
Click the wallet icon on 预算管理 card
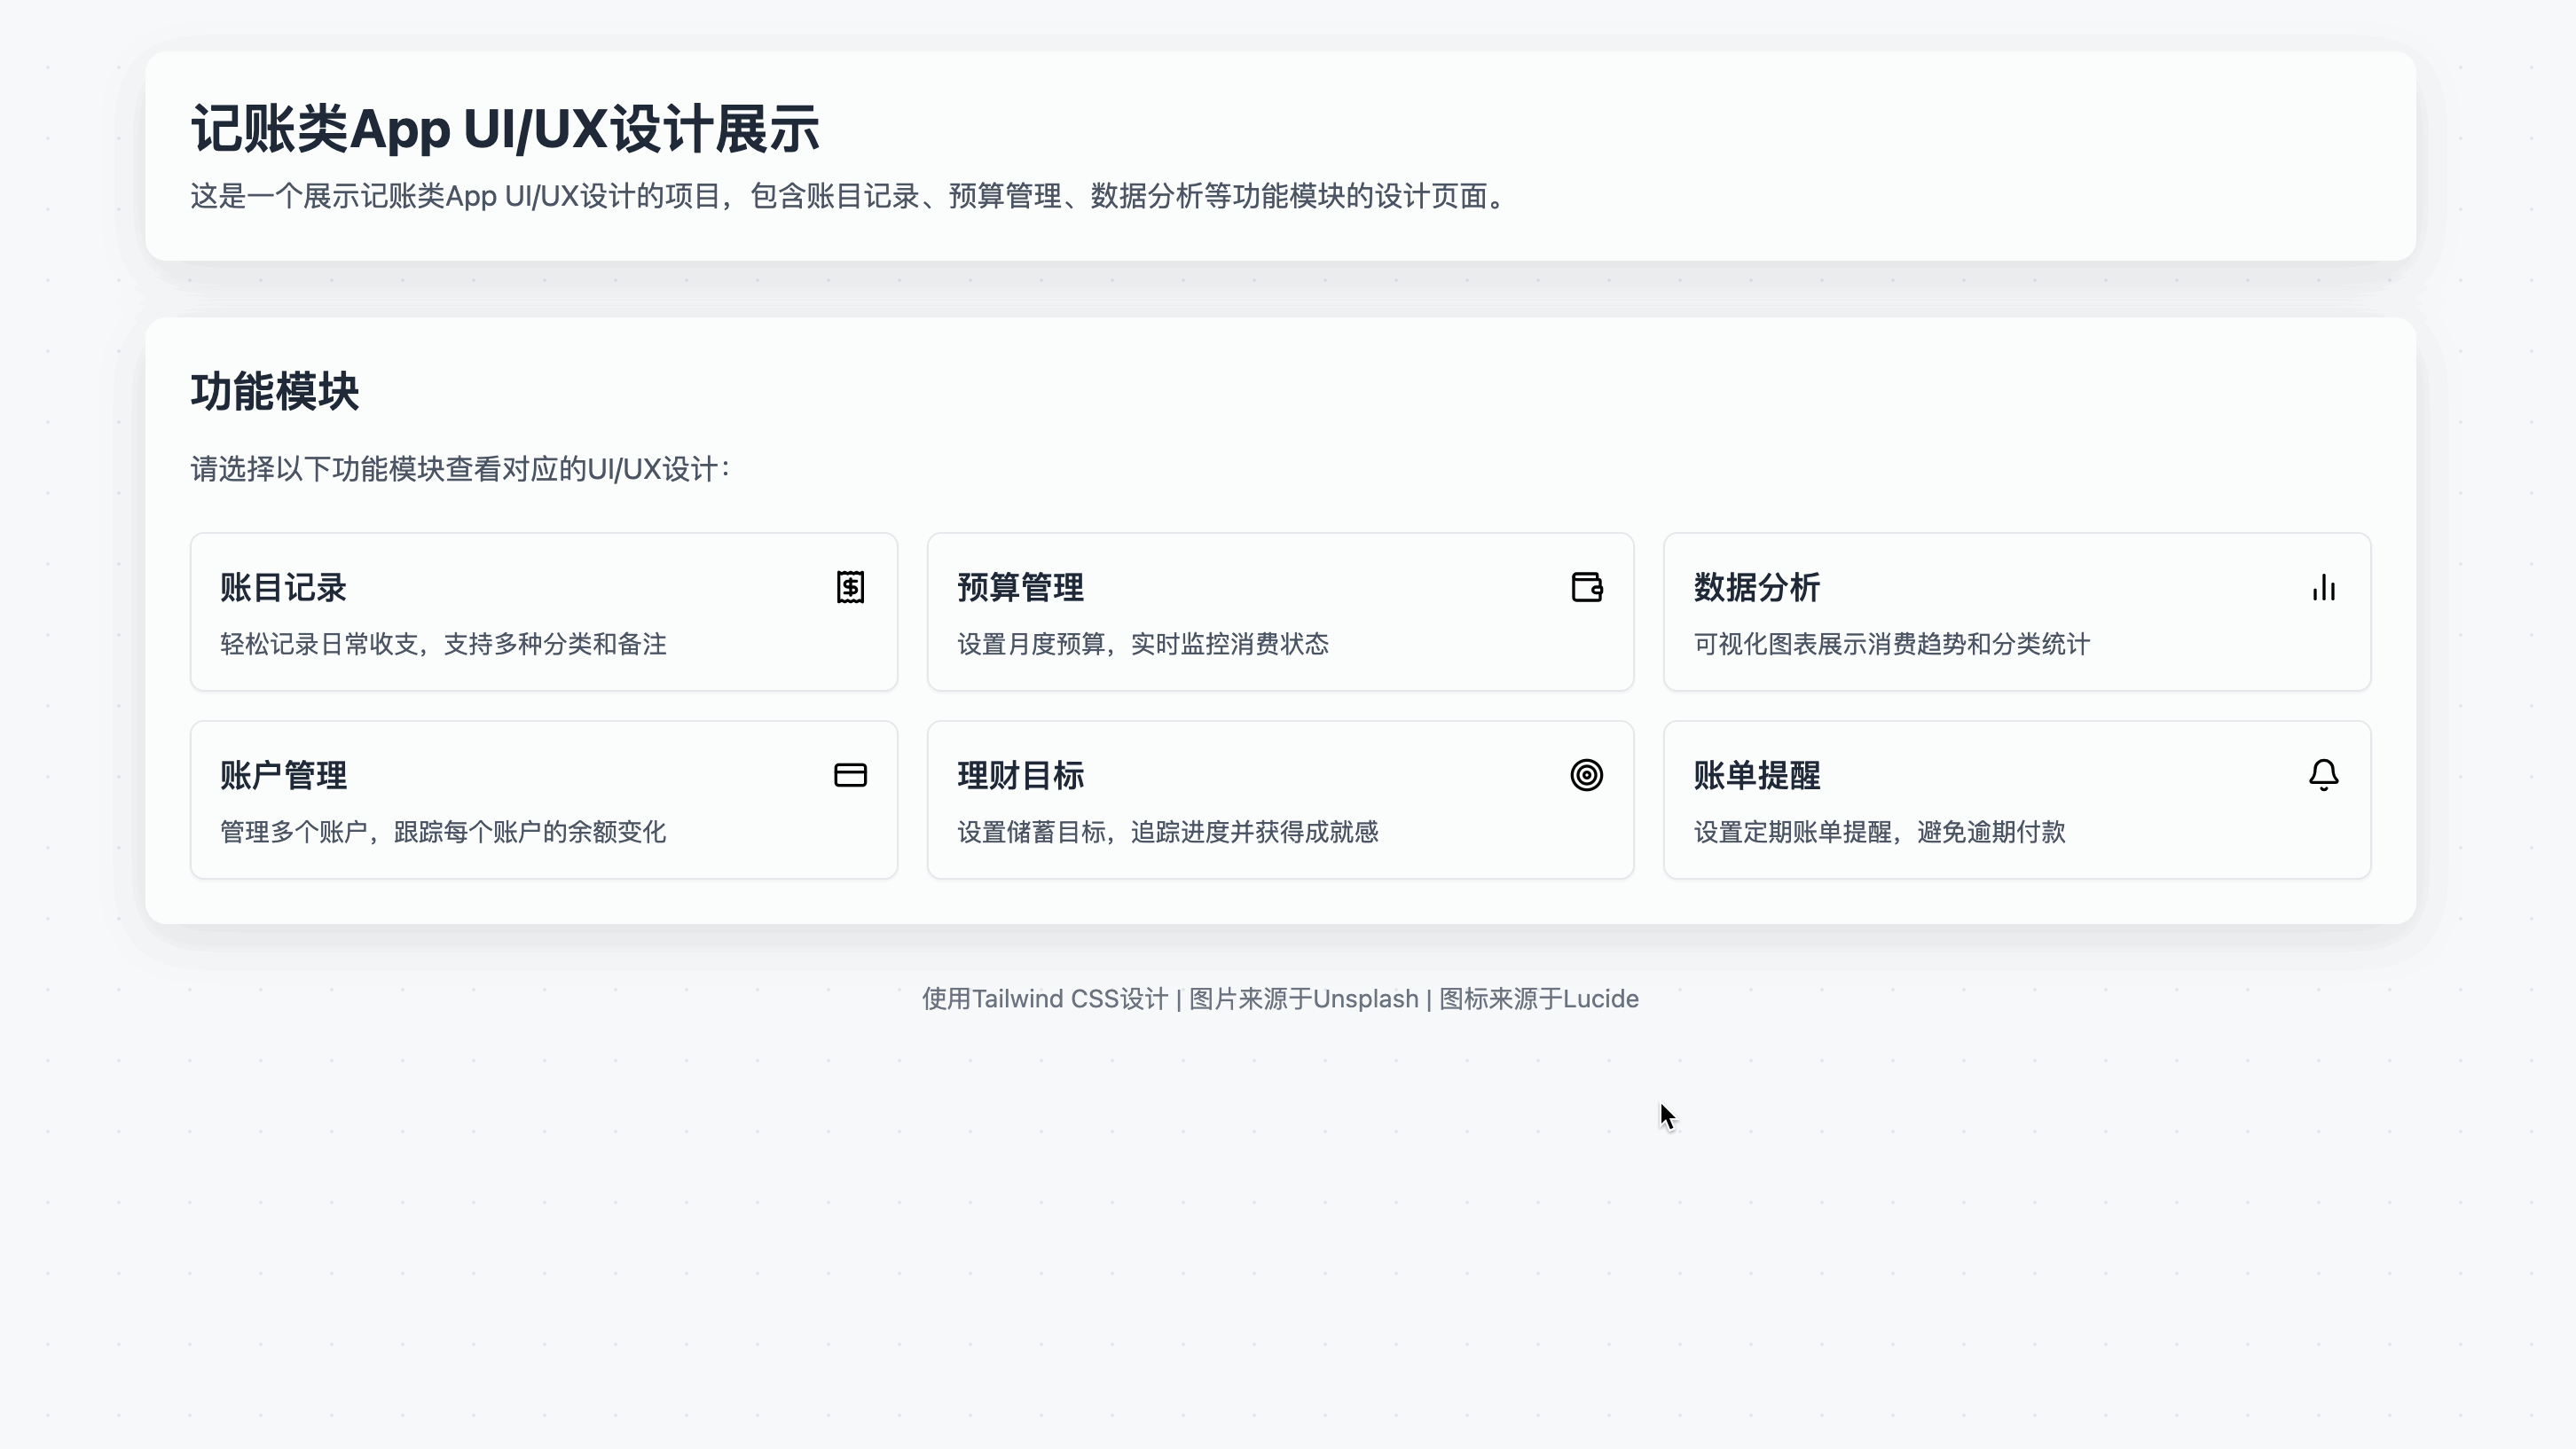click(x=1586, y=587)
